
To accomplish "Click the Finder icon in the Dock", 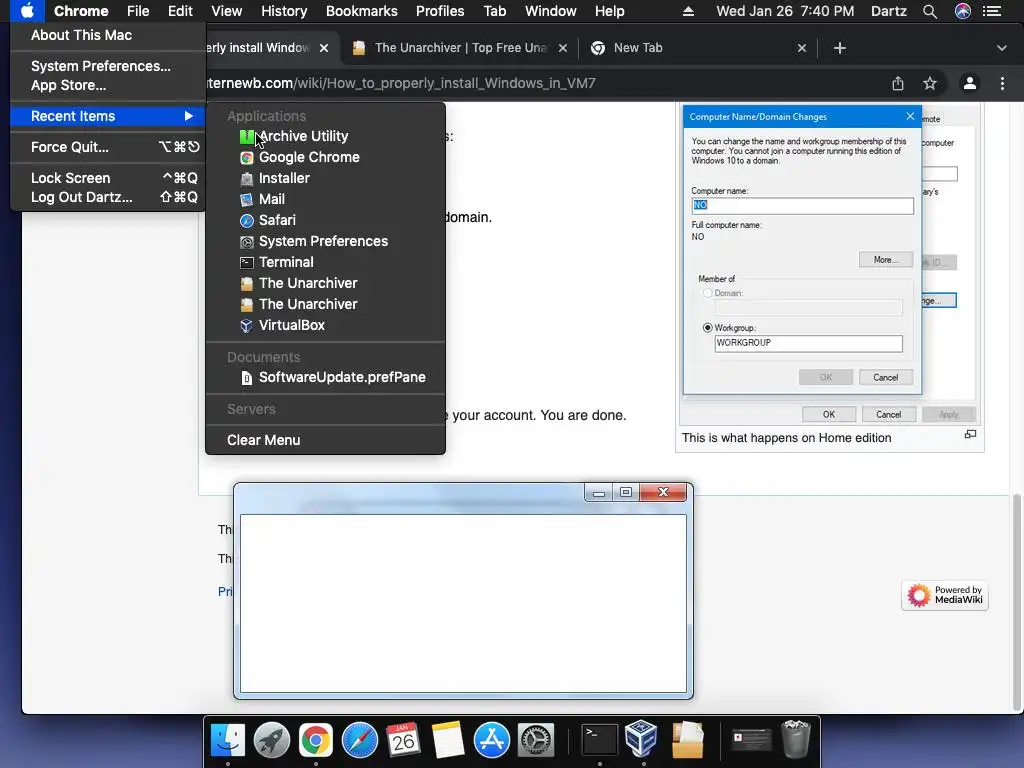I will point(227,740).
